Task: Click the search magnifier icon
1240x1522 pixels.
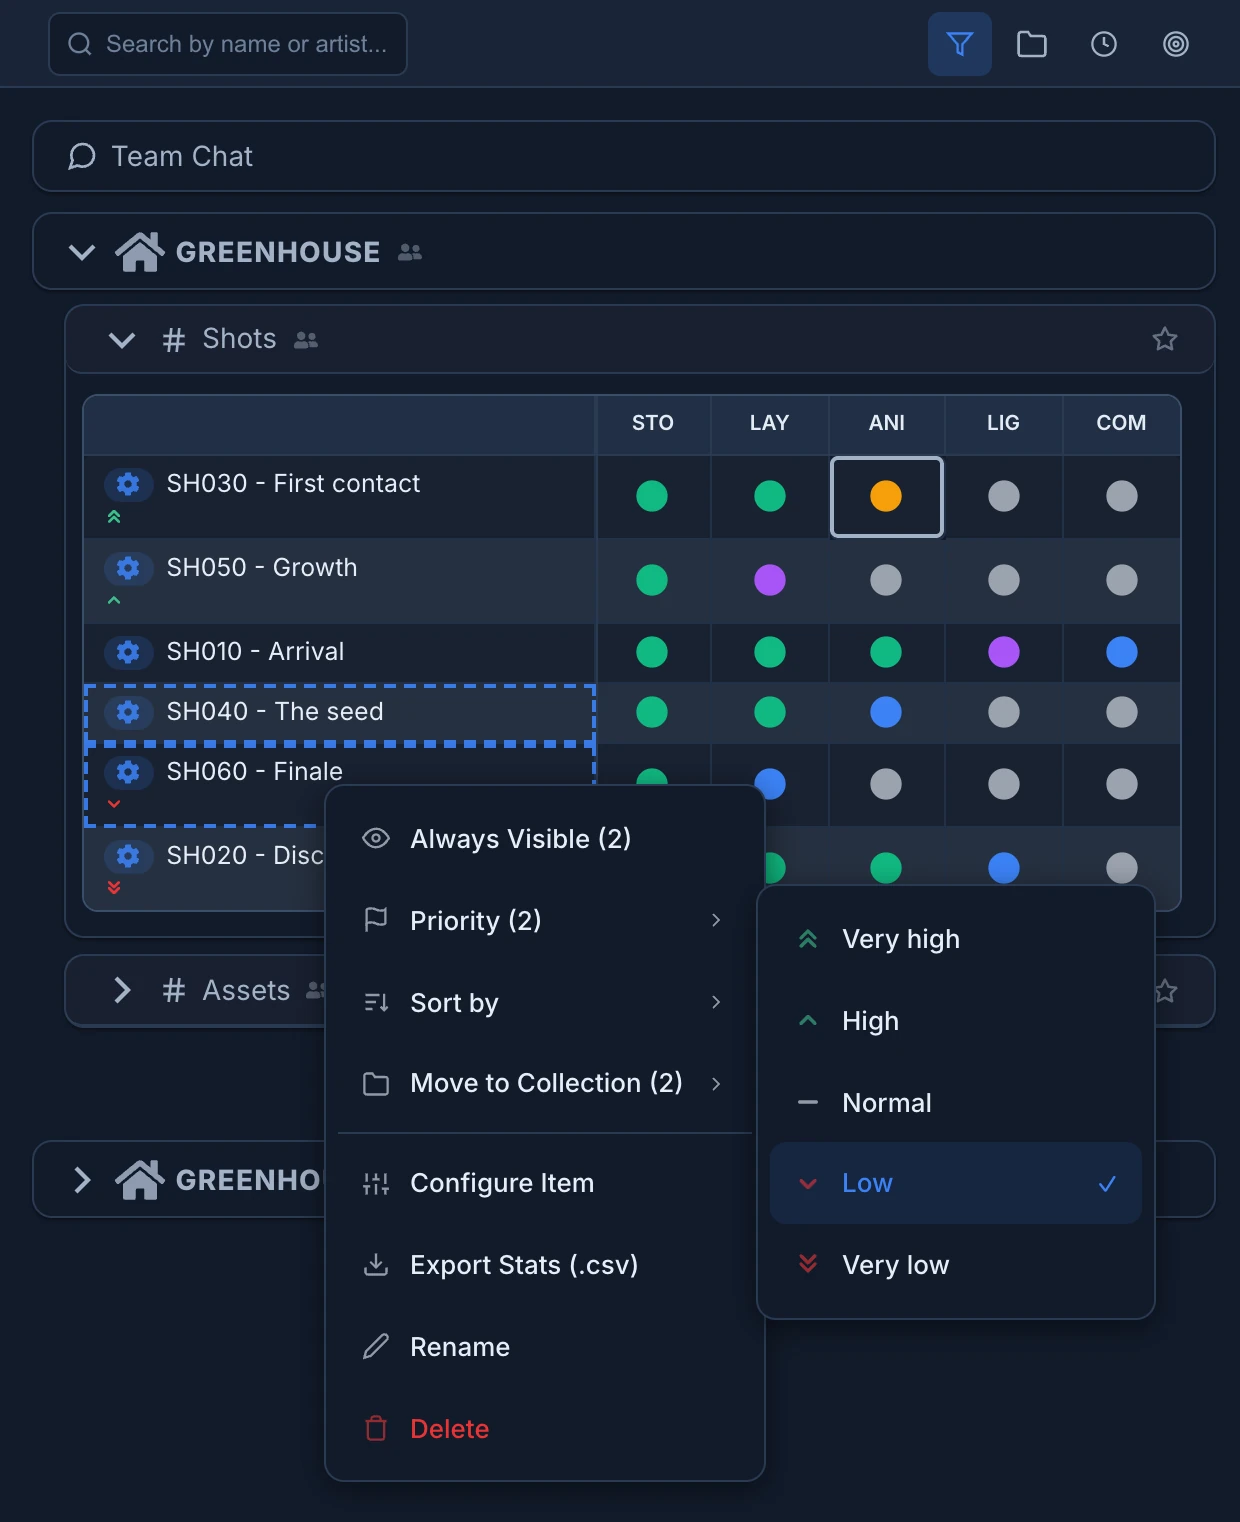Action: click(80, 44)
